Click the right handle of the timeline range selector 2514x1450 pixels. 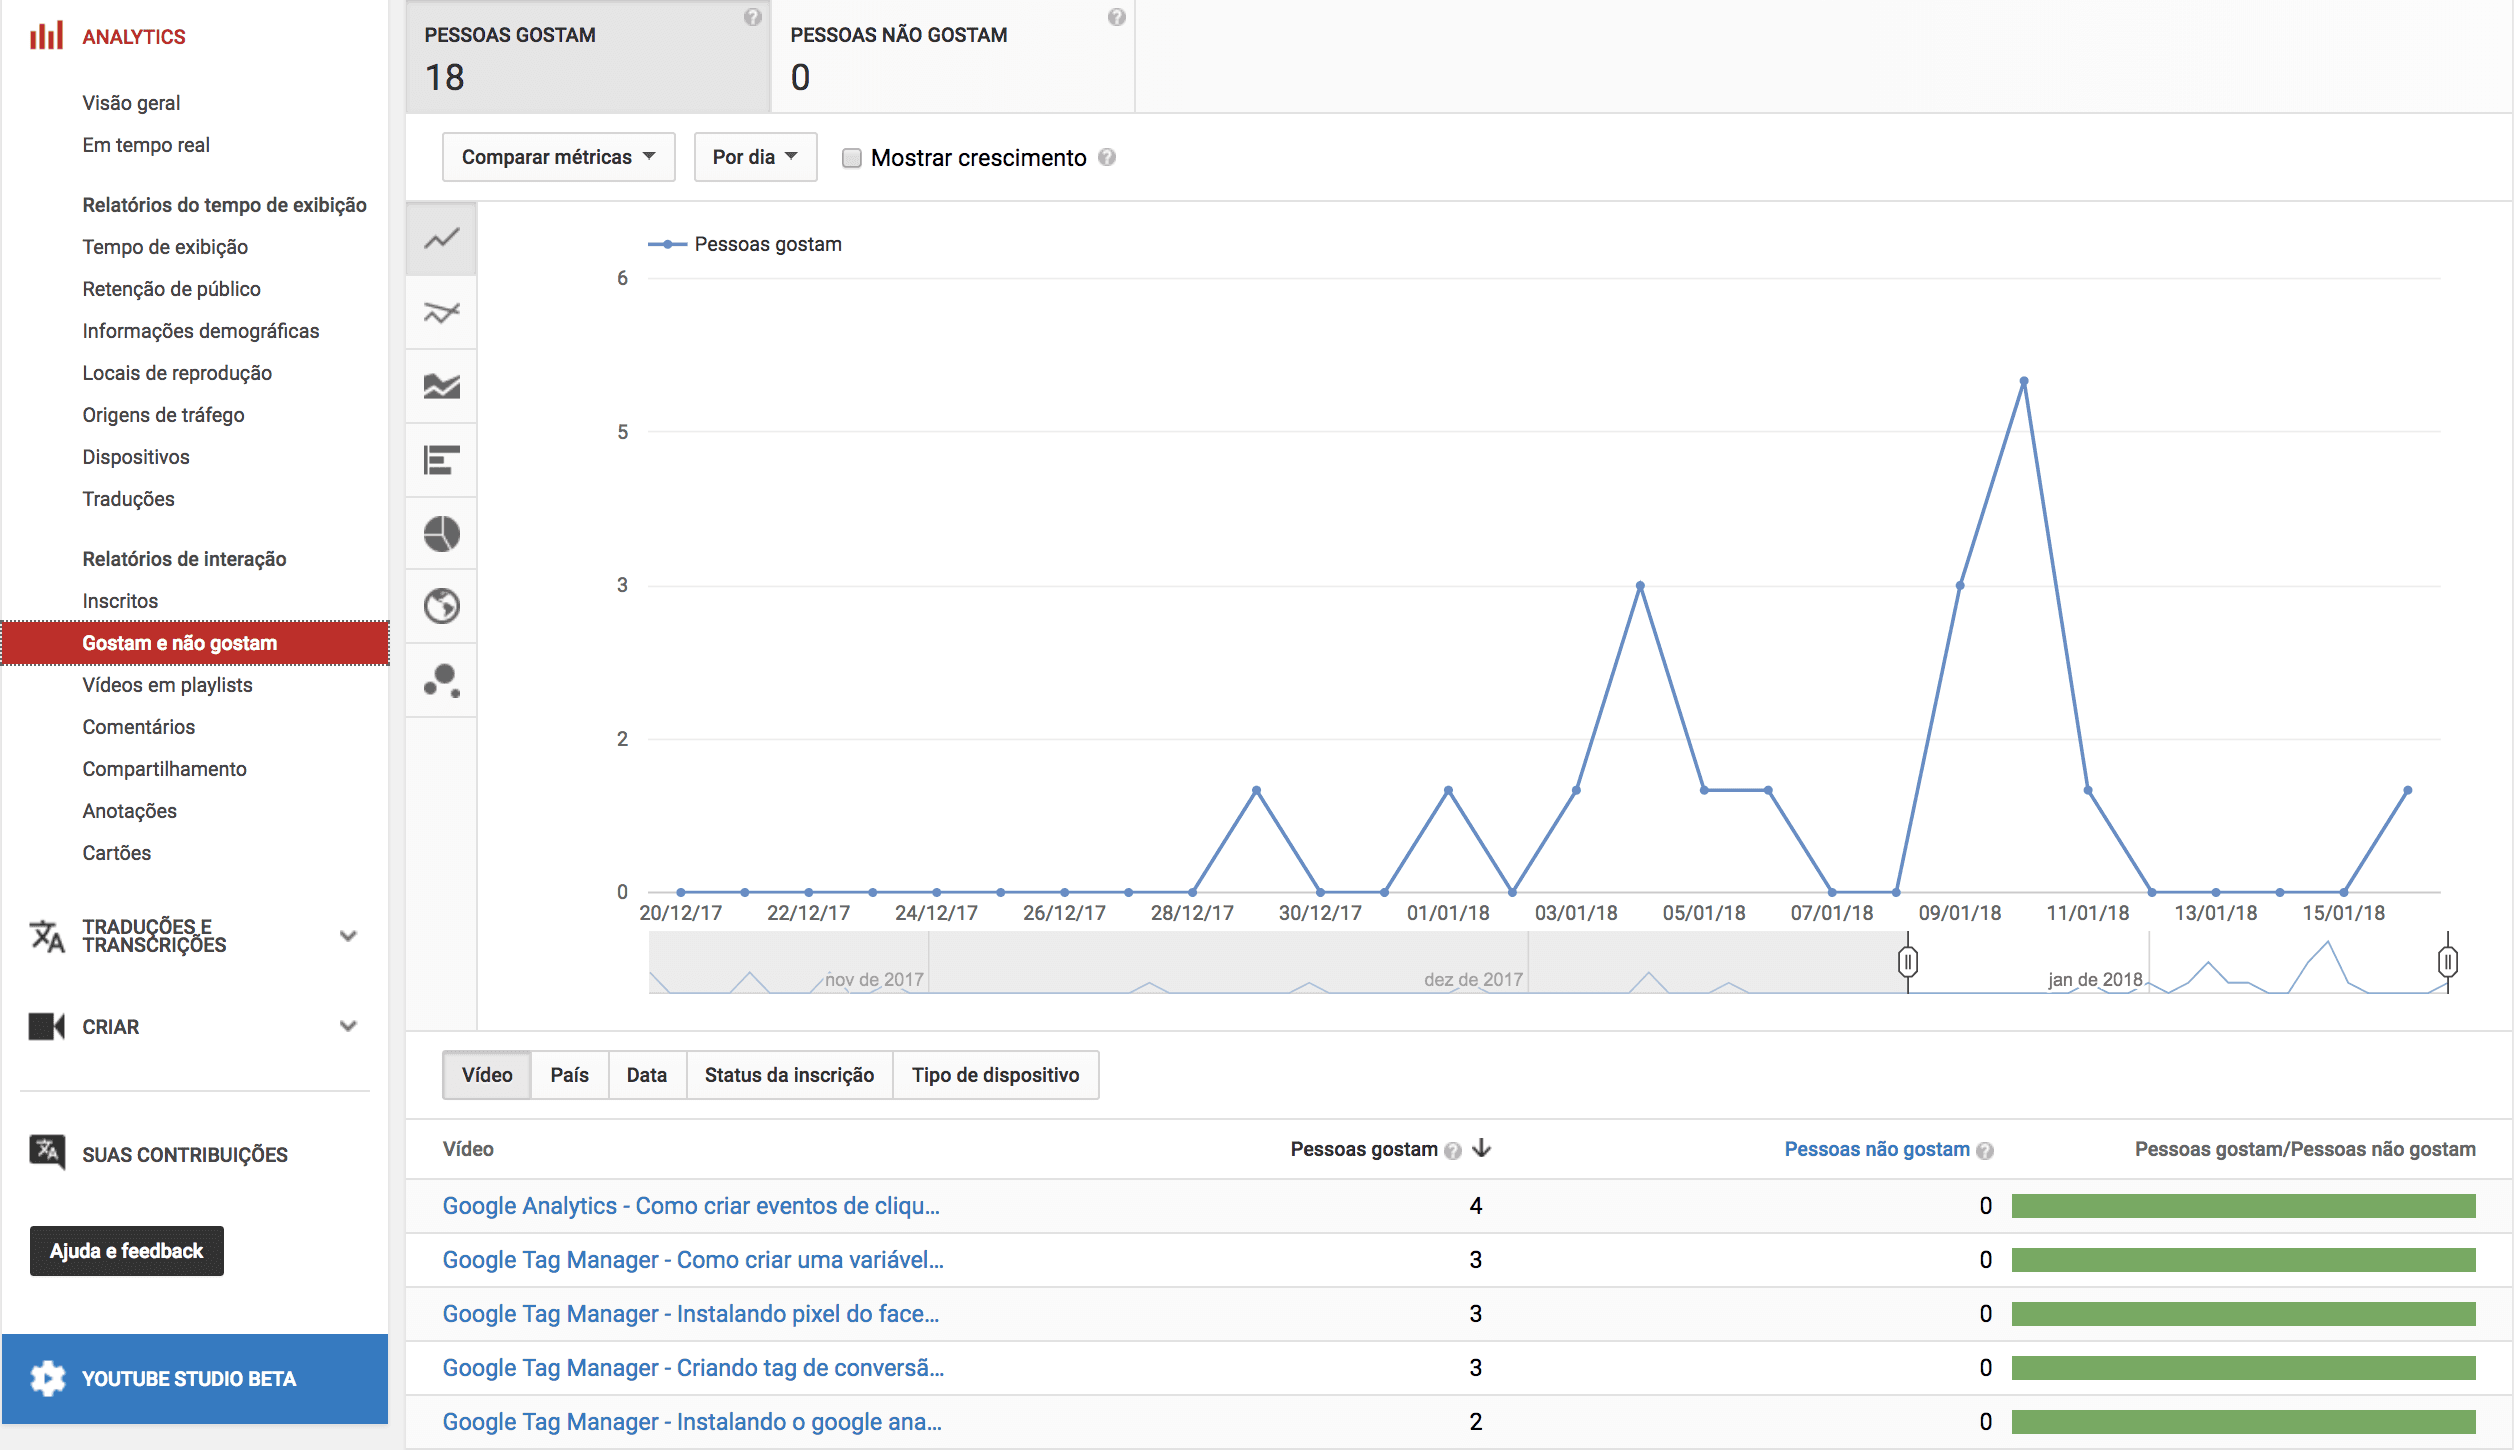point(2447,961)
